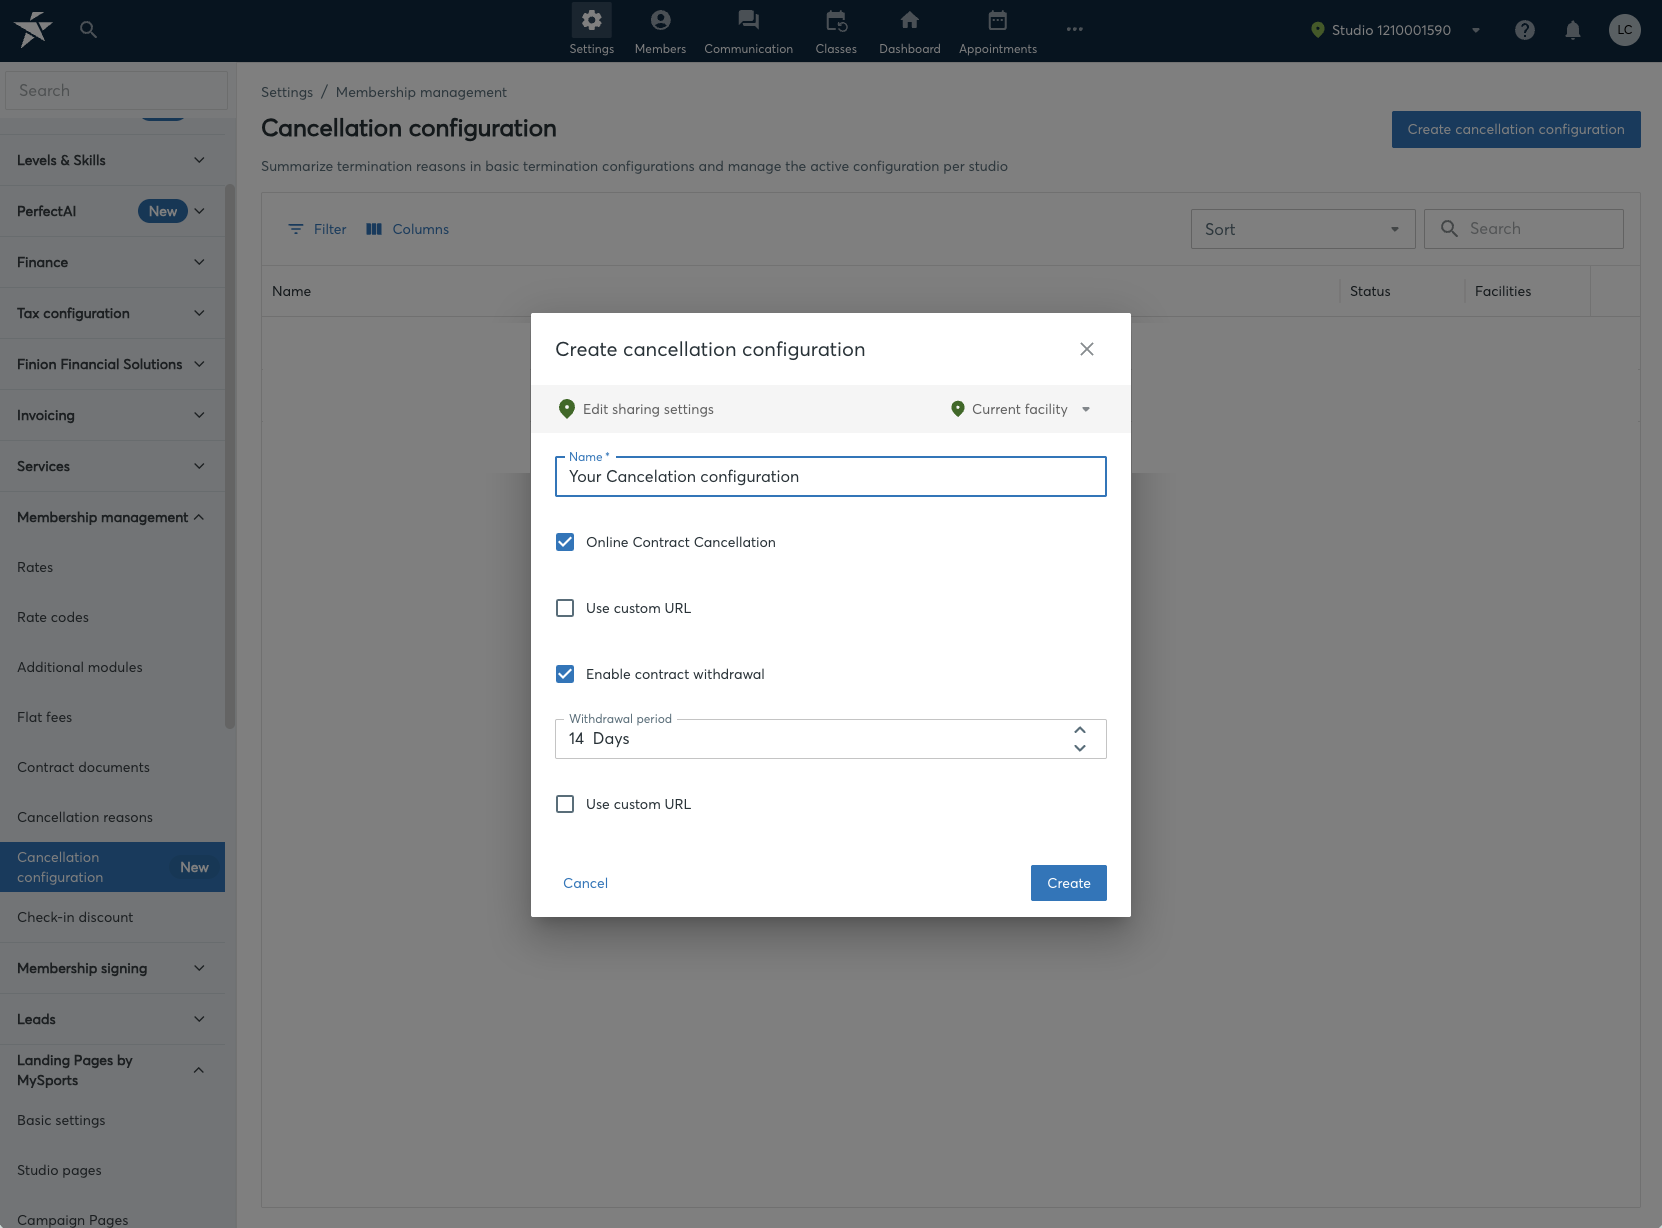Uncheck Online Contract Cancellation
This screenshot has width=1662, height=1228.
[x=565, y=542]
